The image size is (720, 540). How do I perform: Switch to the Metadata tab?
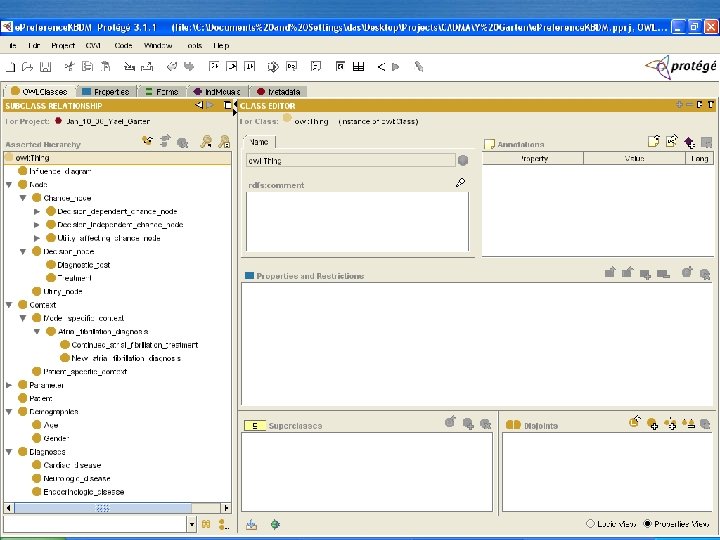click(x=279, y=91)
